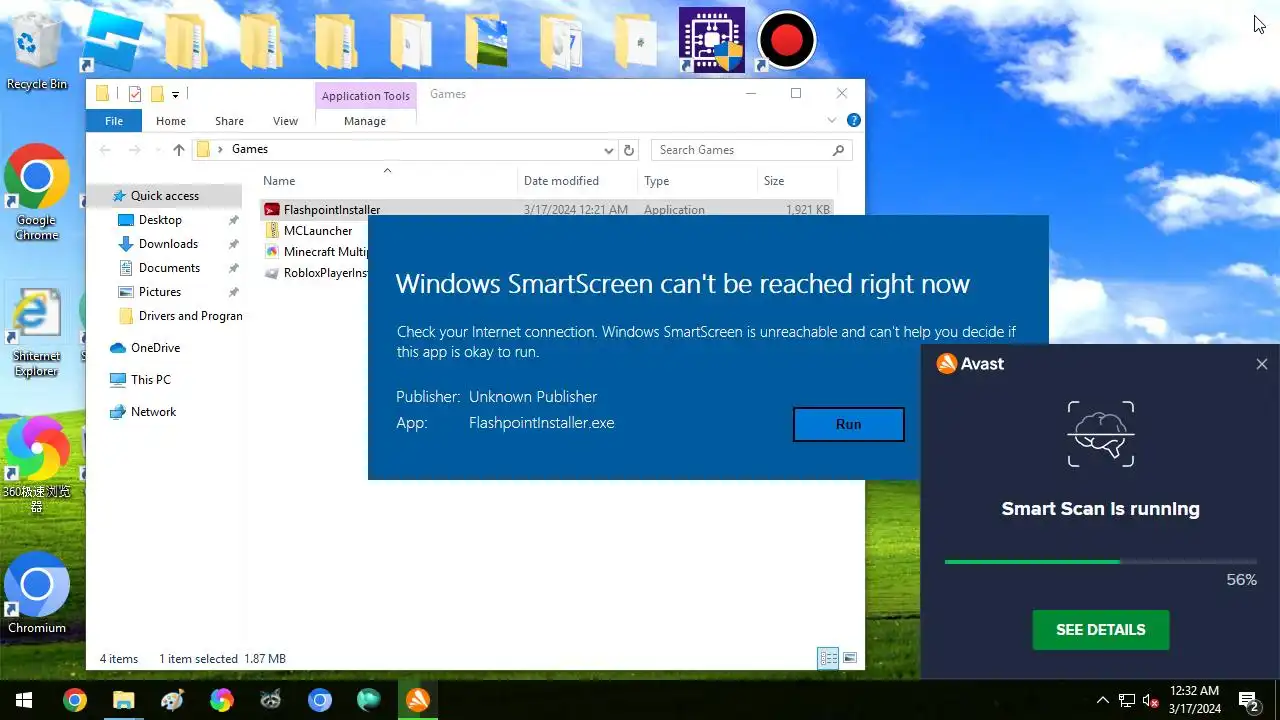Open Customize Quick Access Toolbar dropdown
Image resolution: width=1280 pixels, height=720 pixels.
point(175,94)
